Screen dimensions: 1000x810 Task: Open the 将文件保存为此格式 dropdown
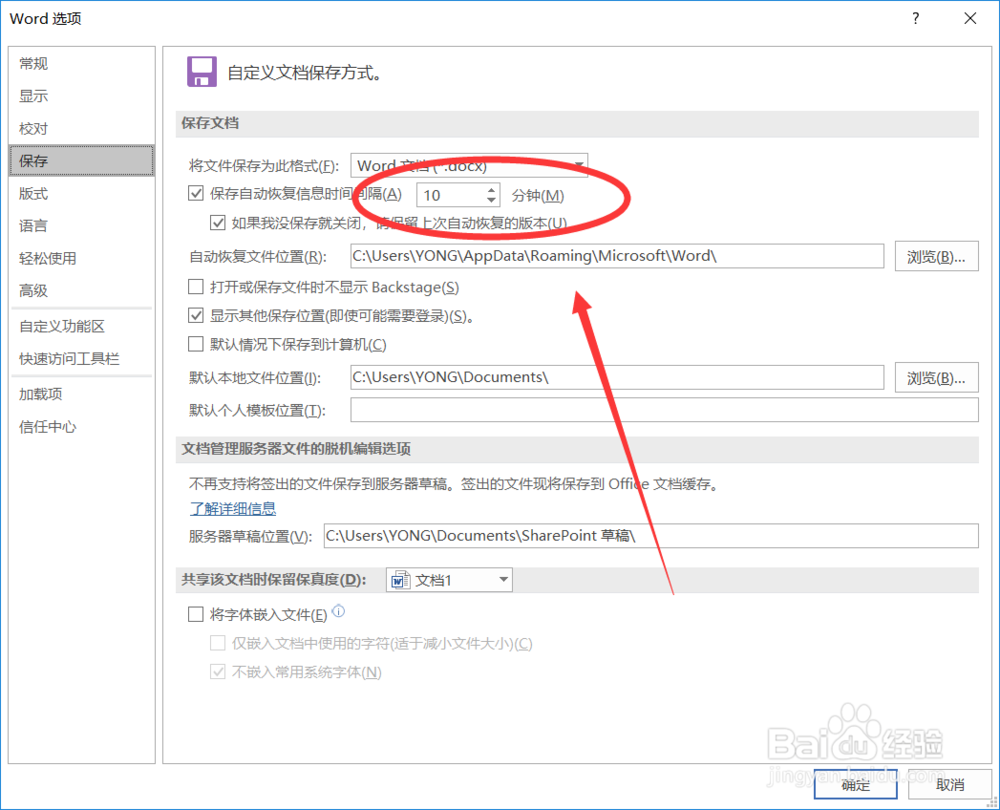pos(578,165)
